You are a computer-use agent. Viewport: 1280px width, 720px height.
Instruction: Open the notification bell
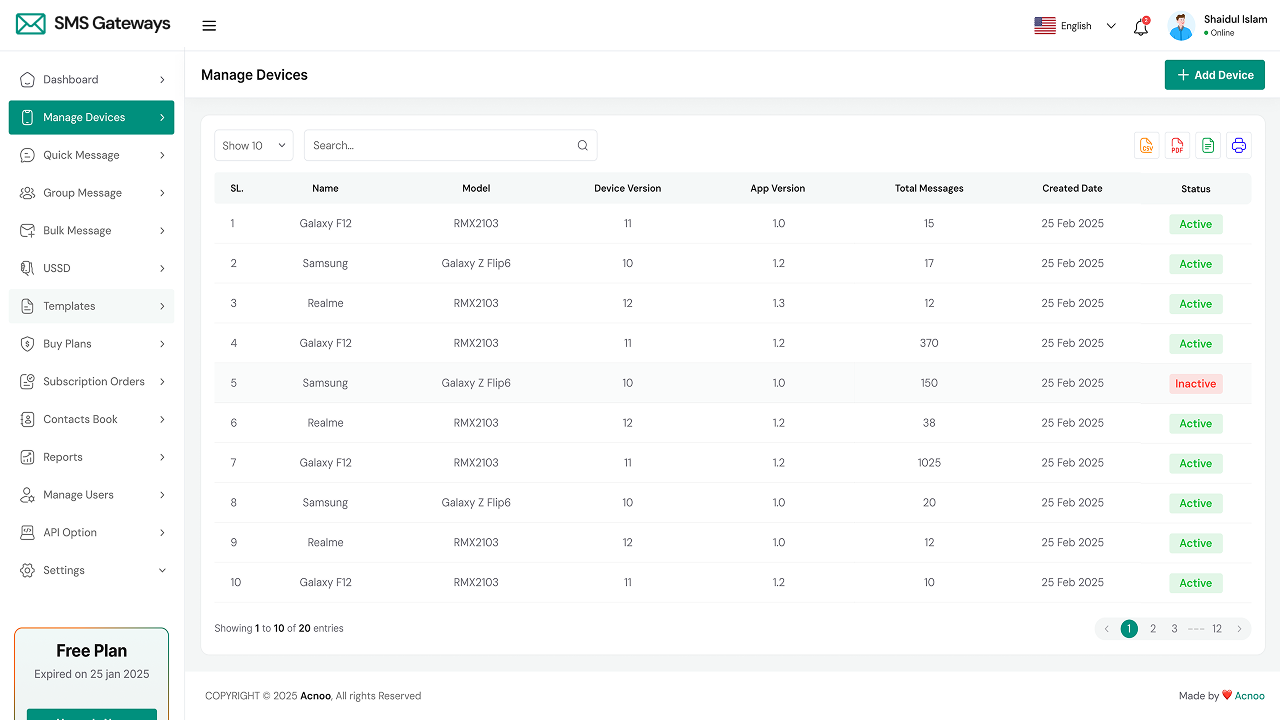pos(1140,27)
